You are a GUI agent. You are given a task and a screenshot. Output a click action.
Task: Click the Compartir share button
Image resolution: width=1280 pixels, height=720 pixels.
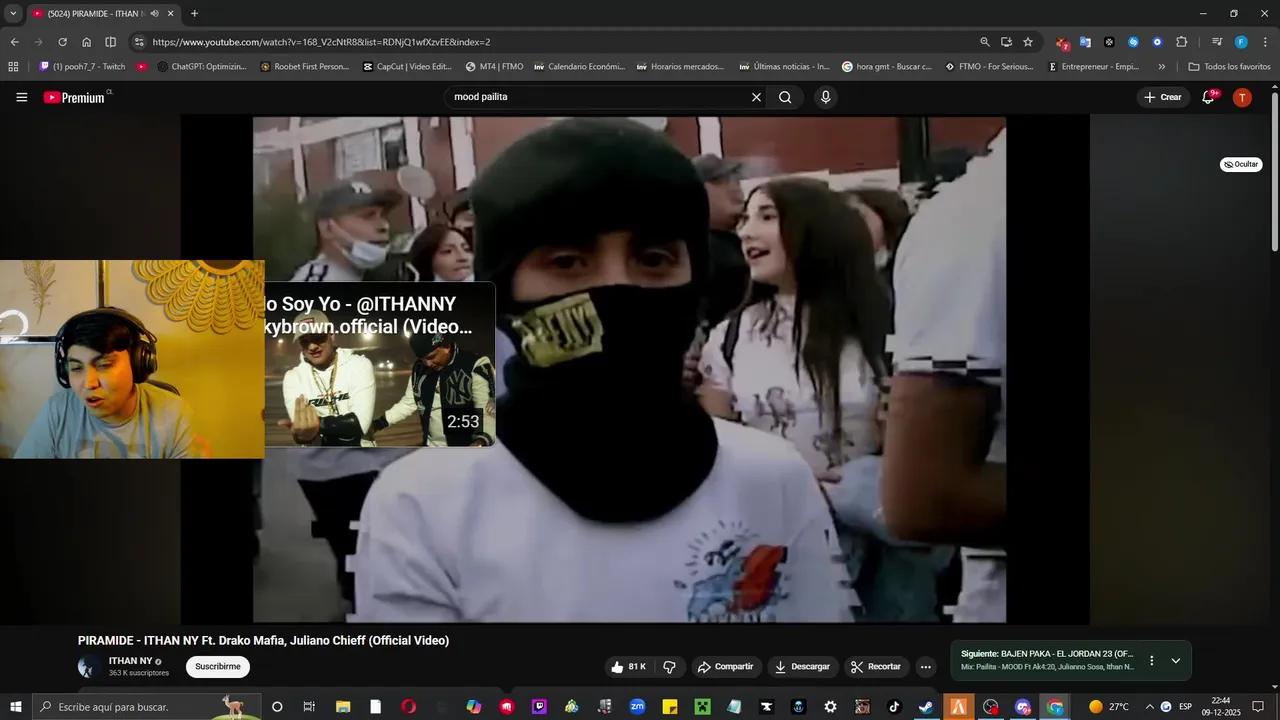pyautogui.click(x=725, y=667)
